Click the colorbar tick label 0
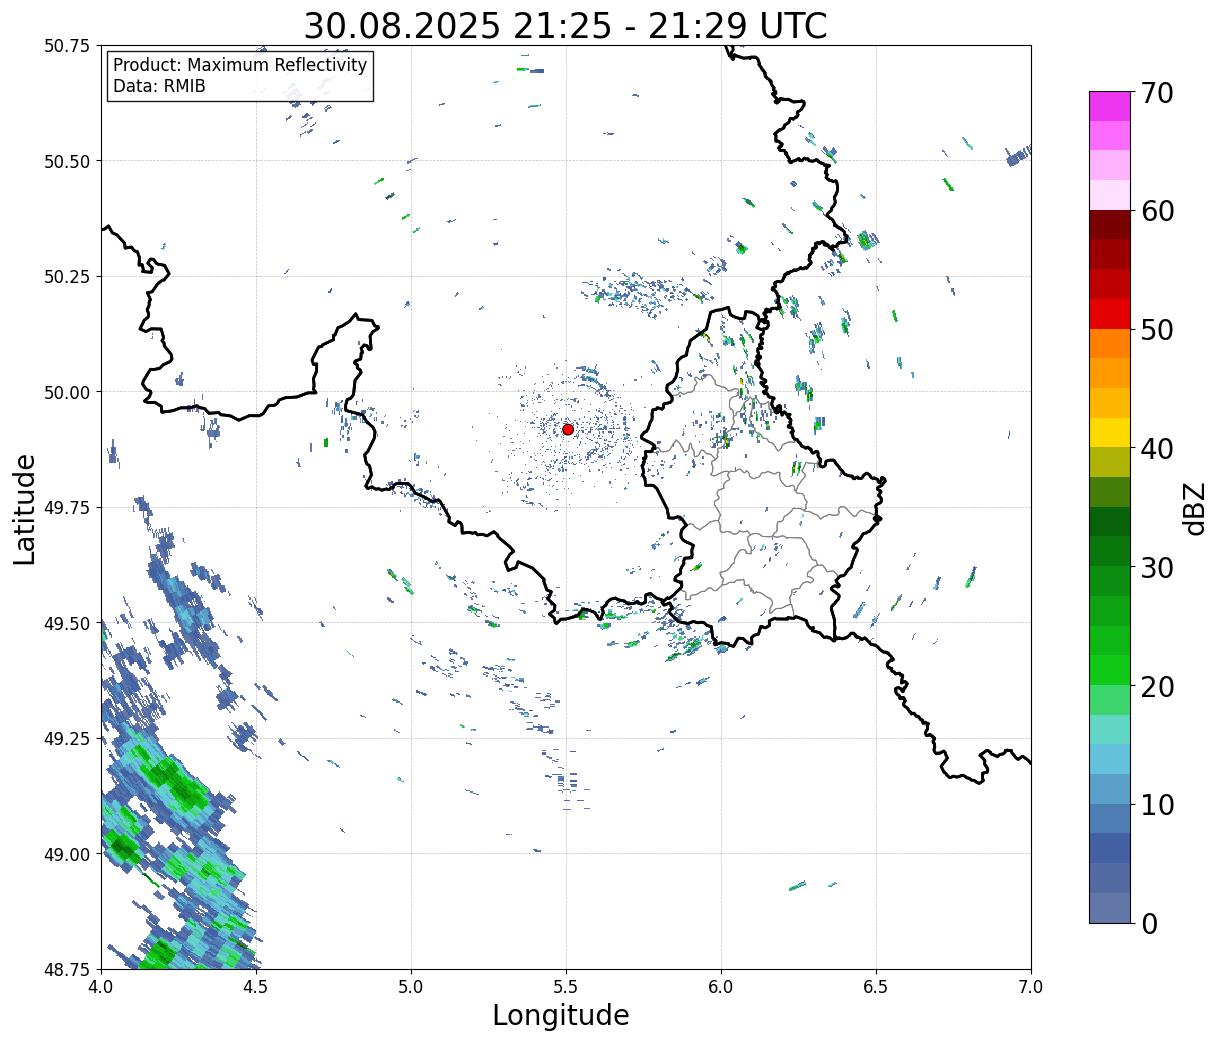Screen dimensions: 1219x1040 pos(1150,924)
